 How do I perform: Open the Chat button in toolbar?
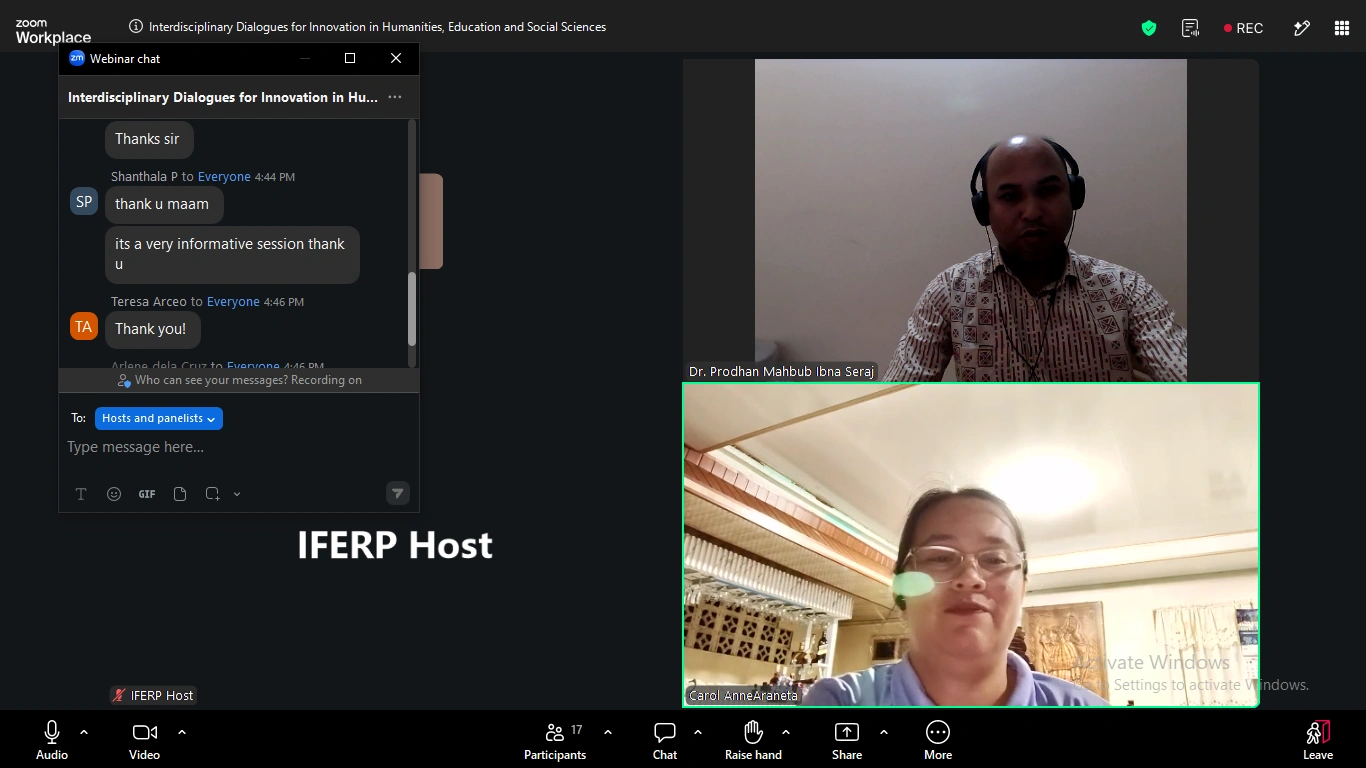[665, 741]
